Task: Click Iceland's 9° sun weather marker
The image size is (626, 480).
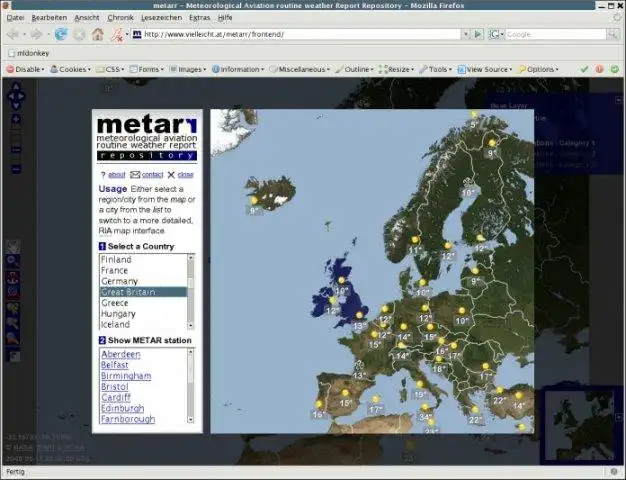Action: tap(254, 200)
